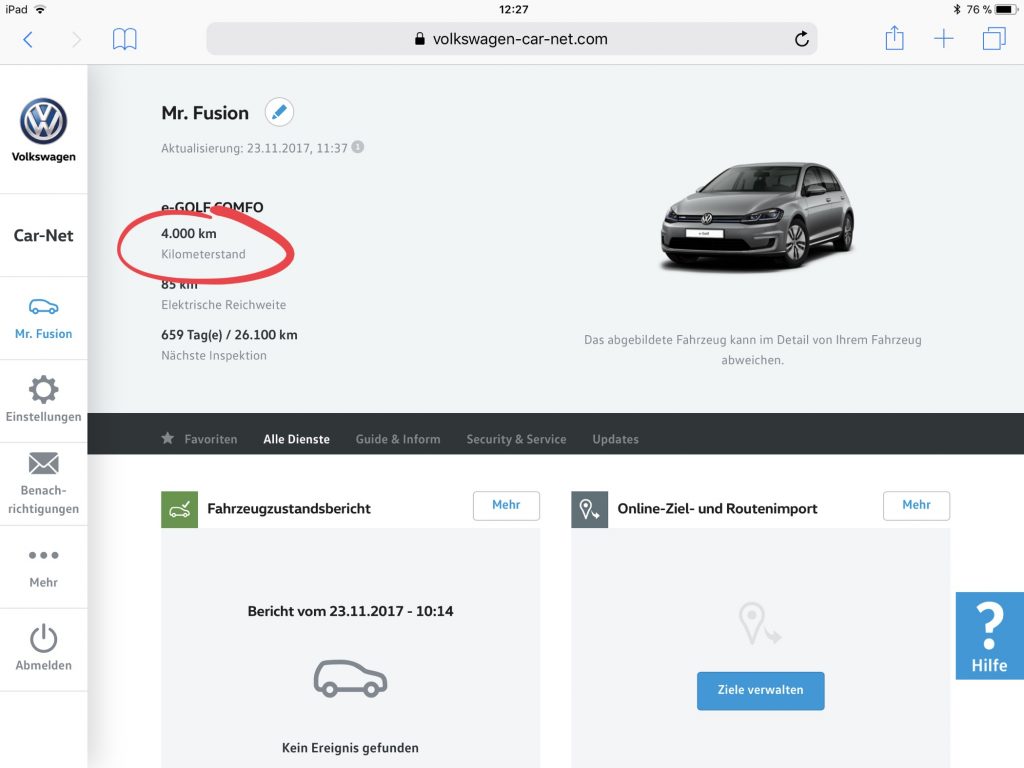Open the Volkswagen logo home link
This screenshot has height=768, width=1024.
43,124
